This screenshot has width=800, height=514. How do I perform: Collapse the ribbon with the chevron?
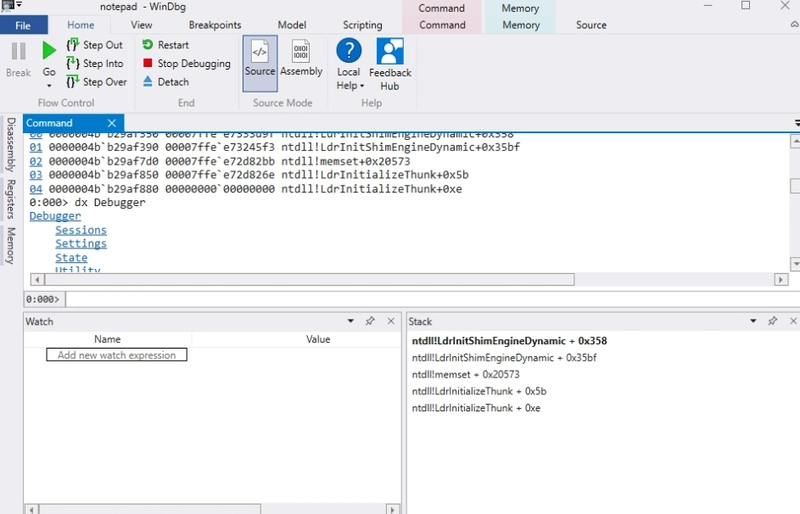794,25
